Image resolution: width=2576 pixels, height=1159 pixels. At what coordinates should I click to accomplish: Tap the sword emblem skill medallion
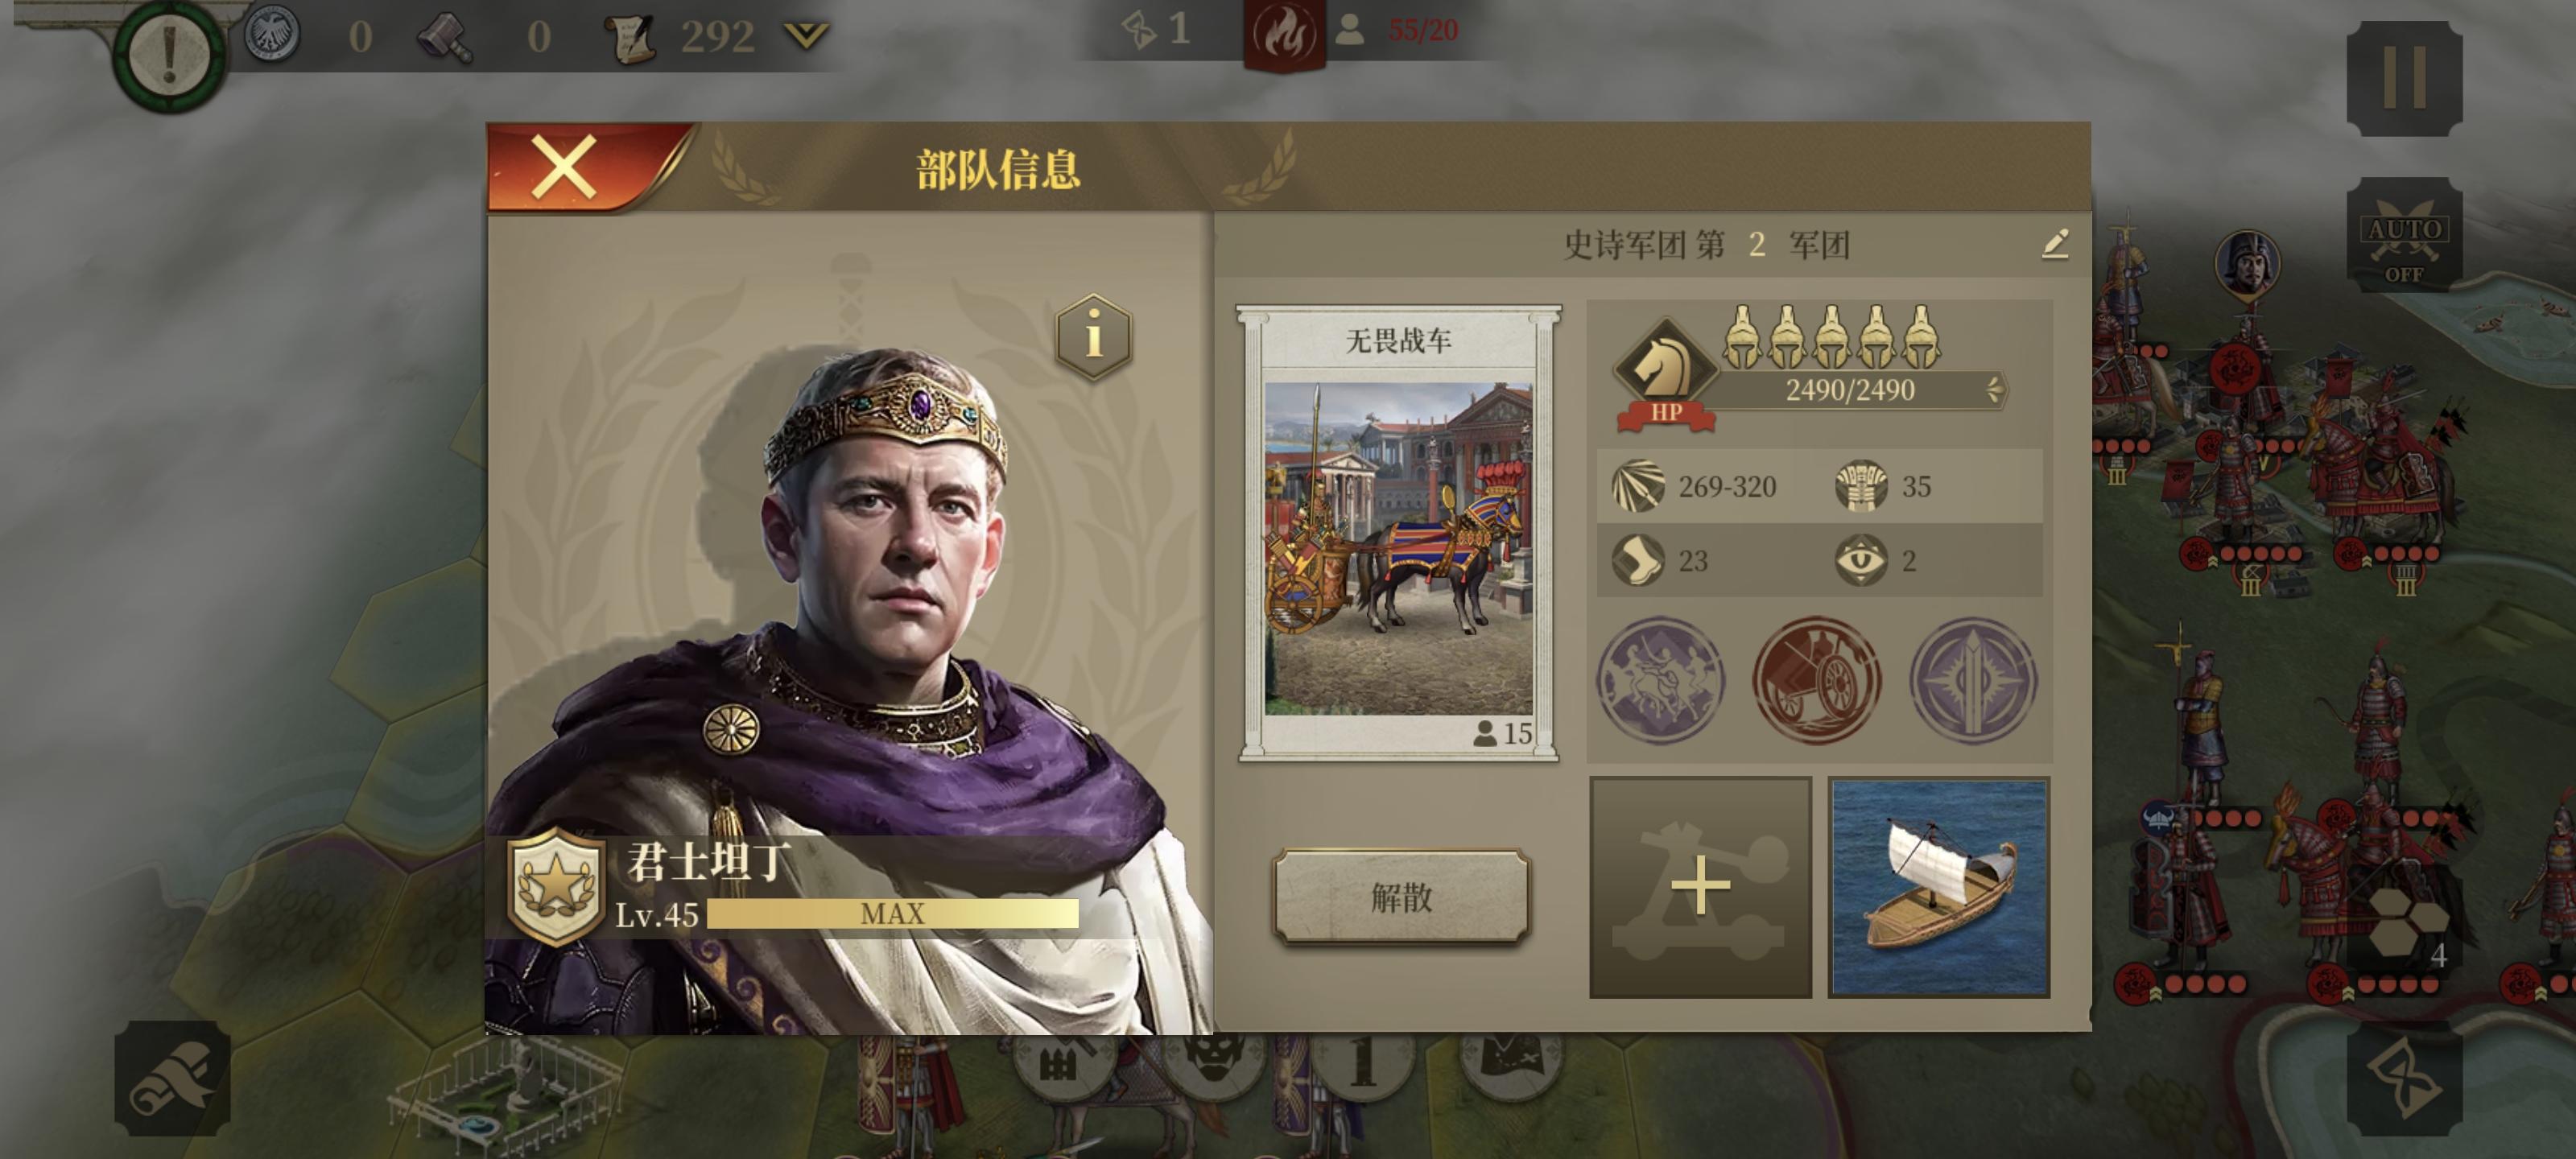(1972, 679)
